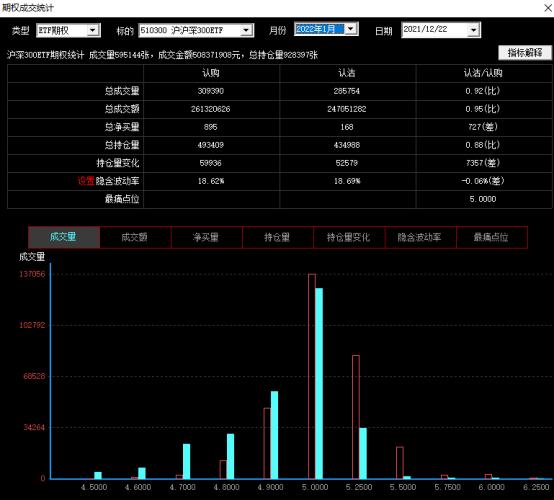Viewport: 554px width, 500px height.
Task: Click the cyan put bar at strike 4.8000
Action: [230, 456]
